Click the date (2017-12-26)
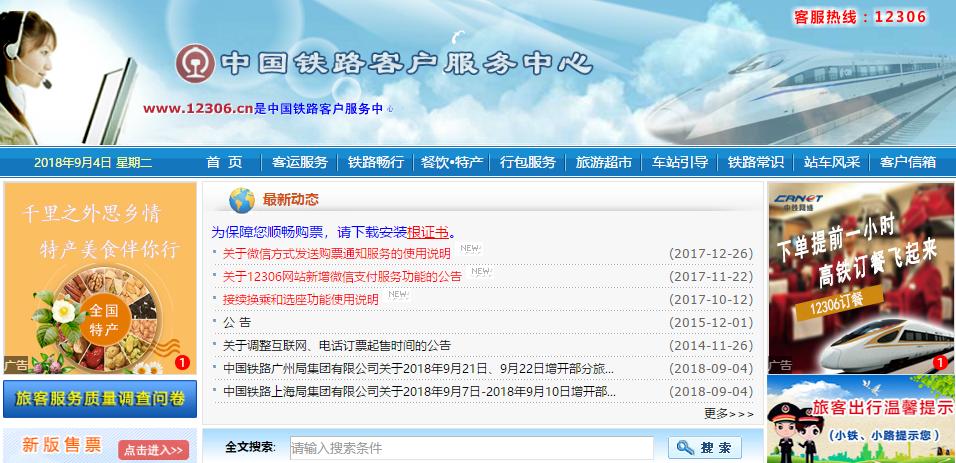This screenshot has height=463, width=956. pos(711,254)
